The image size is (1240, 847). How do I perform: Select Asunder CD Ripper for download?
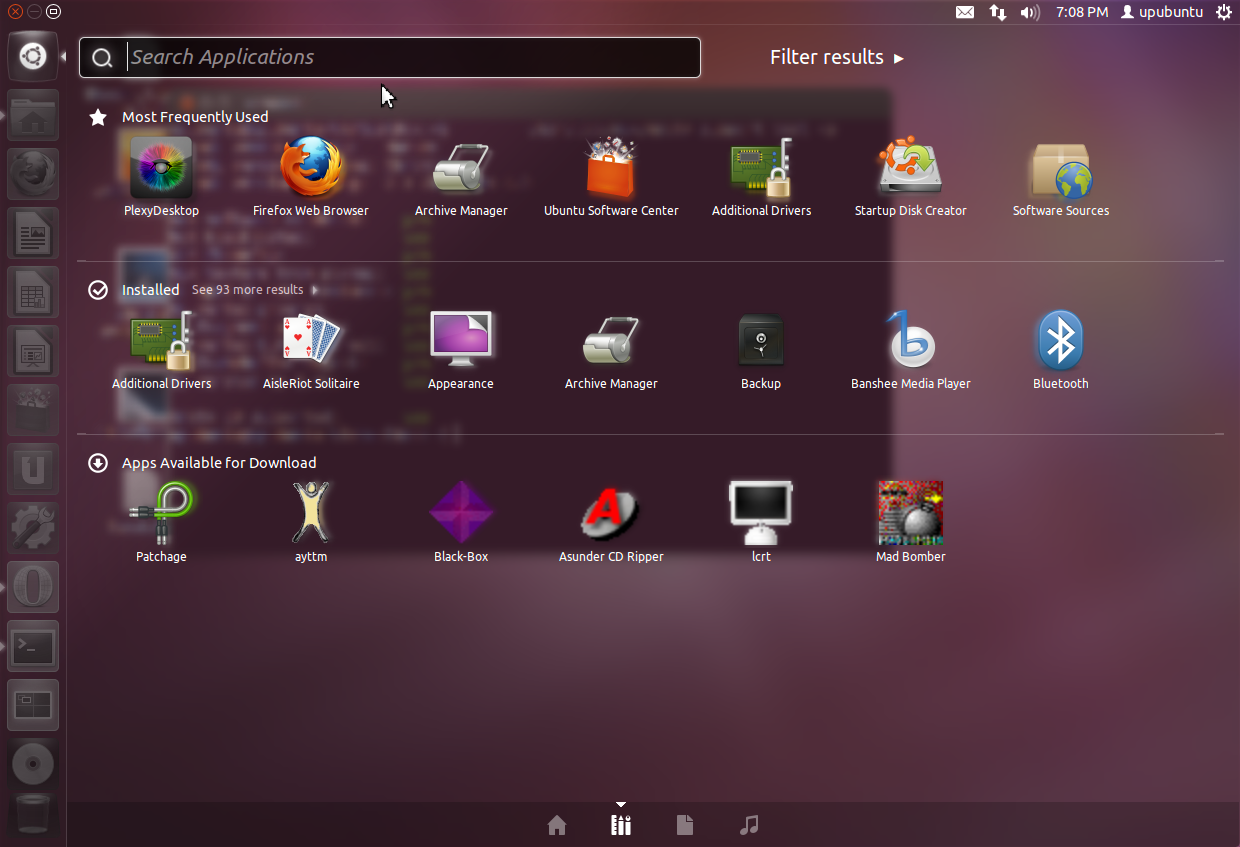pyautogui.click(x=611, y=523)
